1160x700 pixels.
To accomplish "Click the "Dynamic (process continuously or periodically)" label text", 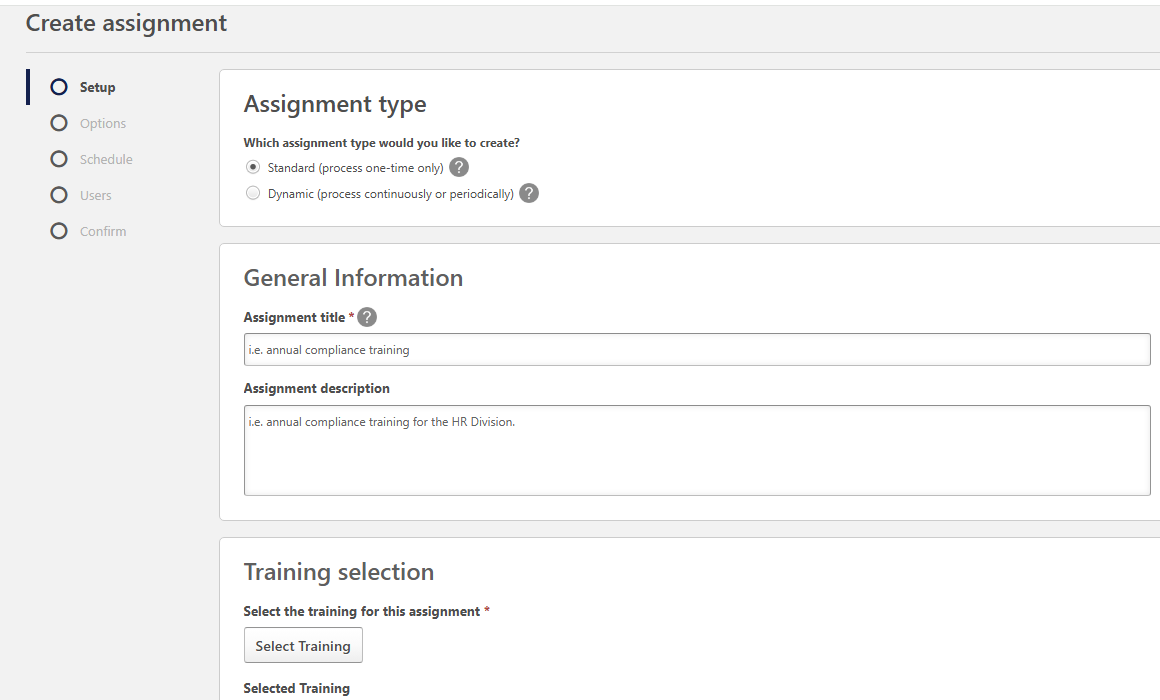I will [390, 194].
